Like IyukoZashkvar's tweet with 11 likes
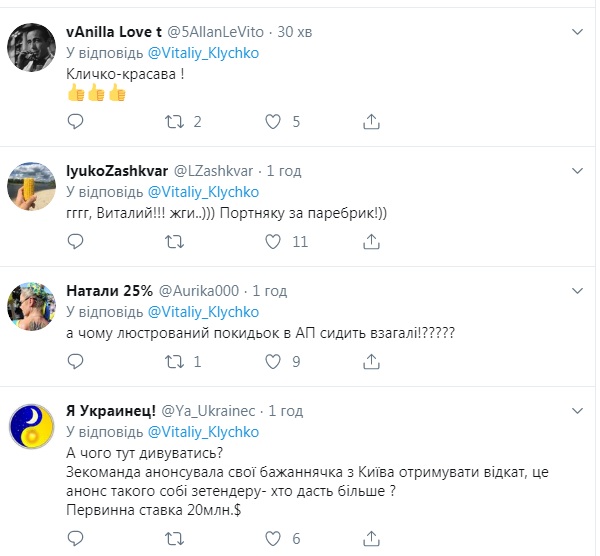The image size is (600, 556). 273,242
